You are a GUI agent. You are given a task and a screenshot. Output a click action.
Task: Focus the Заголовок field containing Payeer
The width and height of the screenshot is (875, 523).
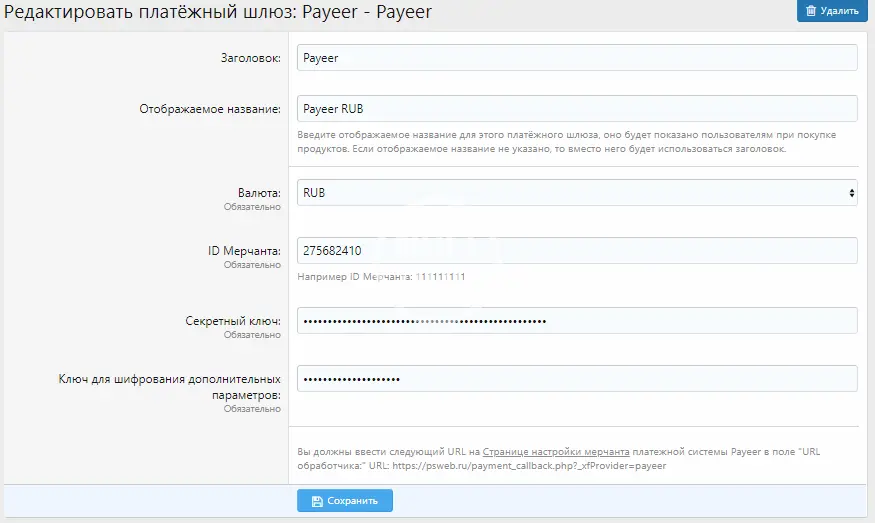(x=577, y=58)
